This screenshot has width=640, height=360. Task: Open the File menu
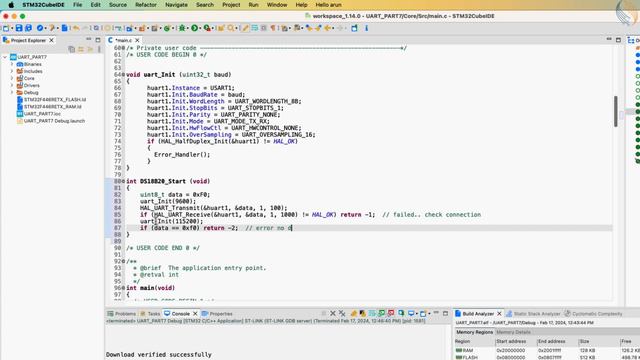pos(78,5)
